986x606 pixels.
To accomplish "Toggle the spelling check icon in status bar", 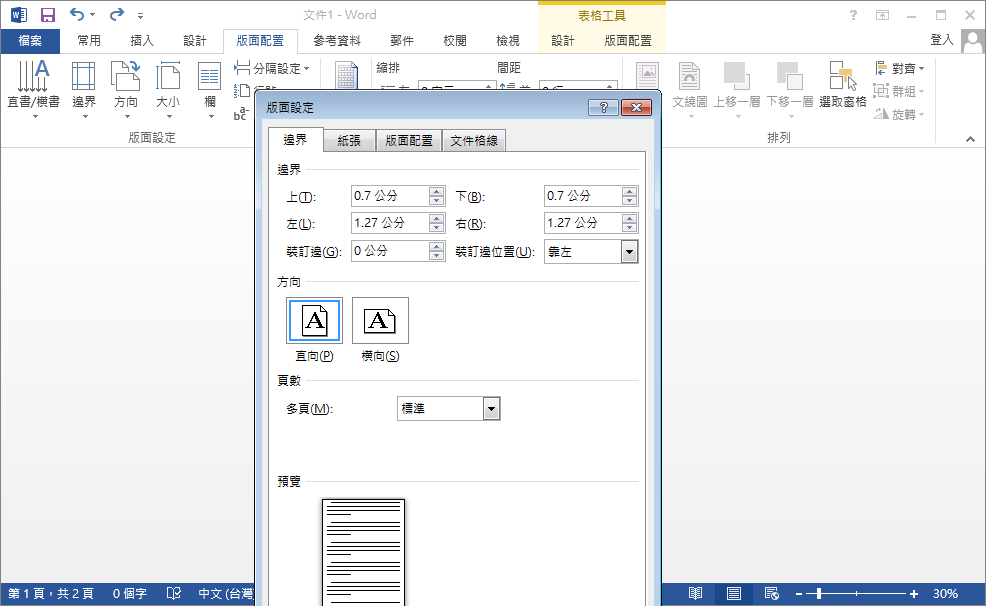I will pos(172,593).
